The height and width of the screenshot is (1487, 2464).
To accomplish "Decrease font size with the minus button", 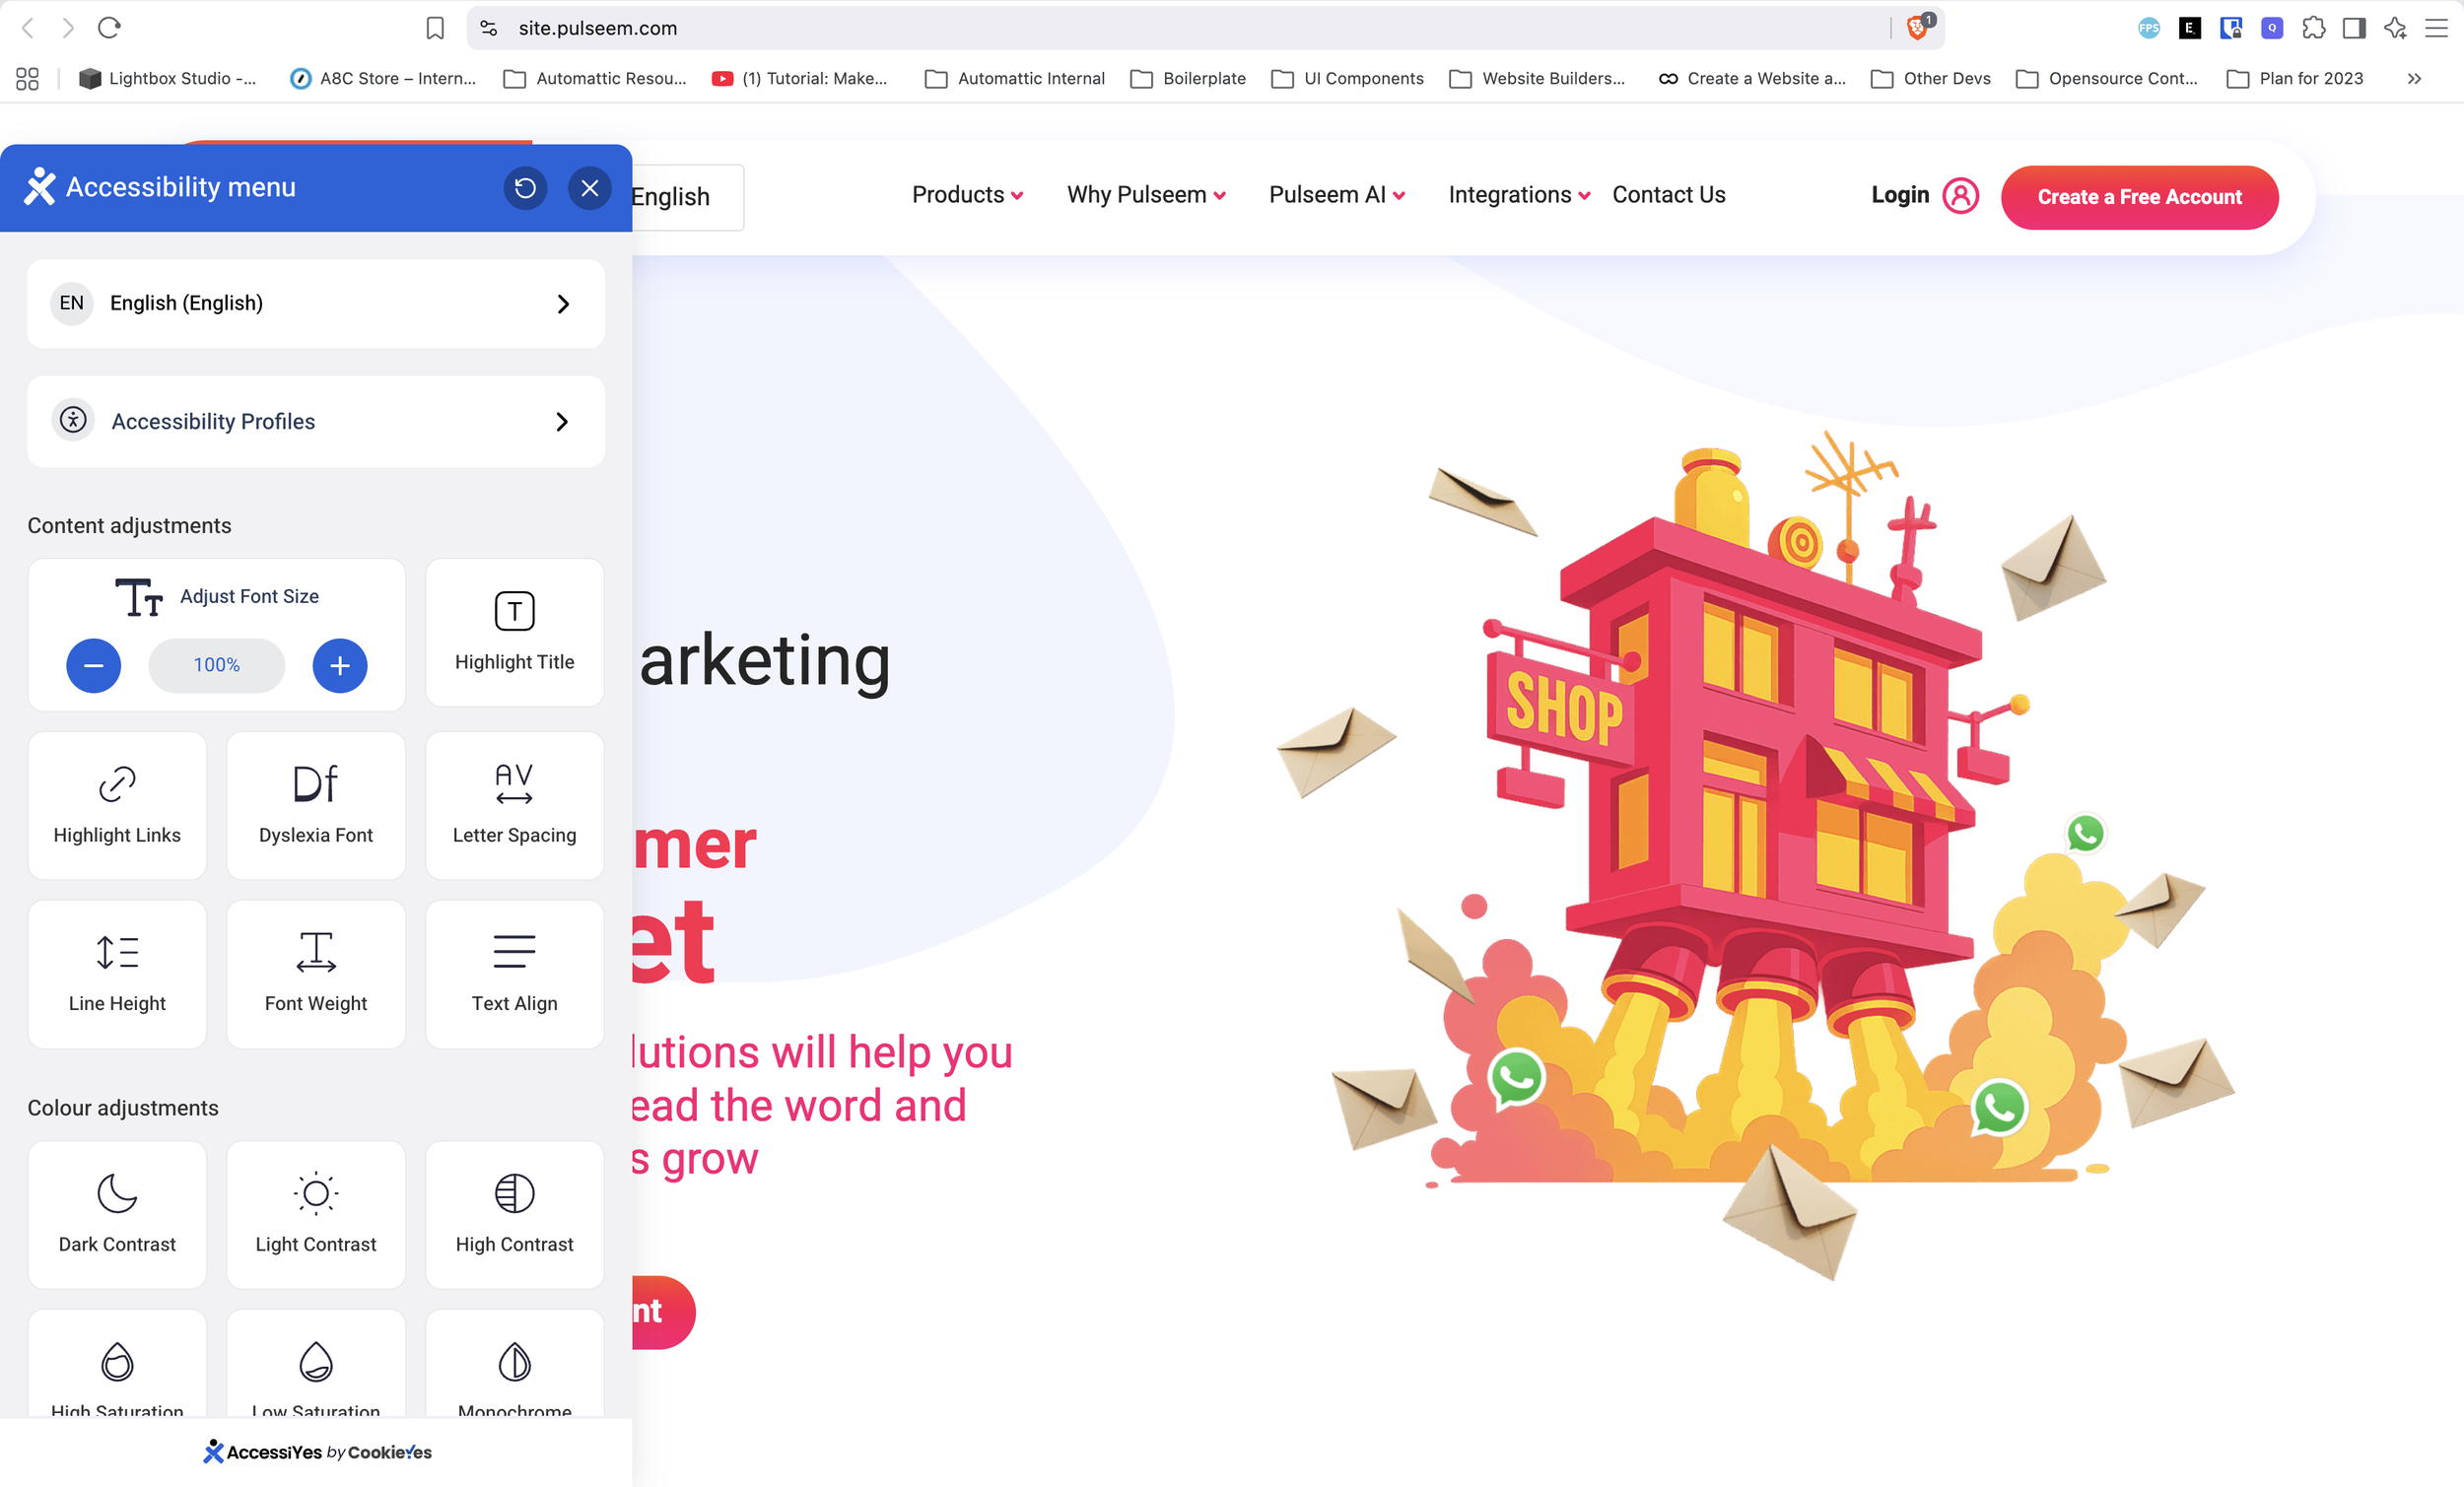I will 94,665.
